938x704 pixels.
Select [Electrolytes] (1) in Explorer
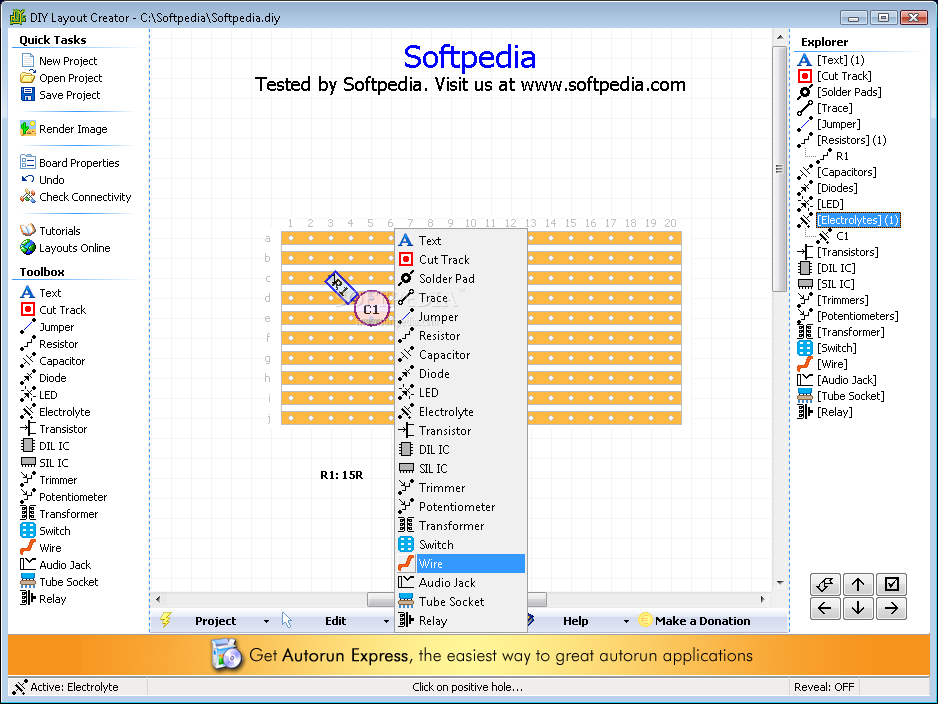click(858, 220)
